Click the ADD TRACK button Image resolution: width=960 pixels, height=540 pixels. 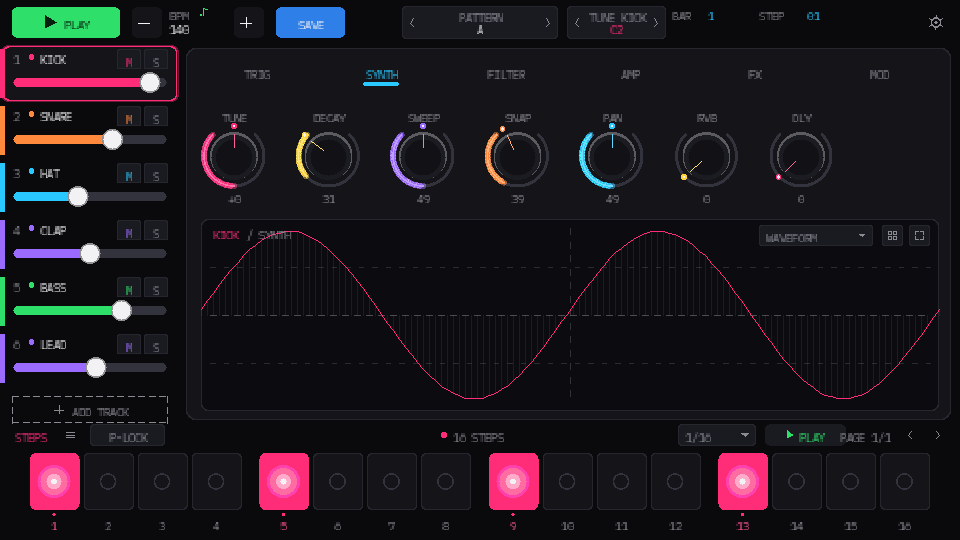click(x=90, y=410)
